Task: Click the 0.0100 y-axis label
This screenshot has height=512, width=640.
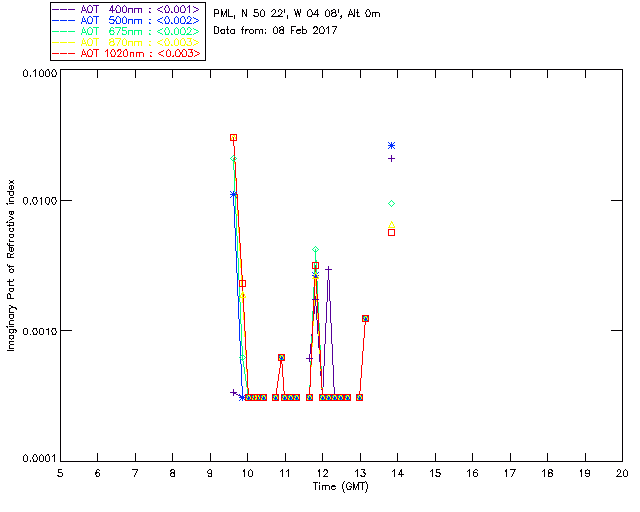Action: 40,201
